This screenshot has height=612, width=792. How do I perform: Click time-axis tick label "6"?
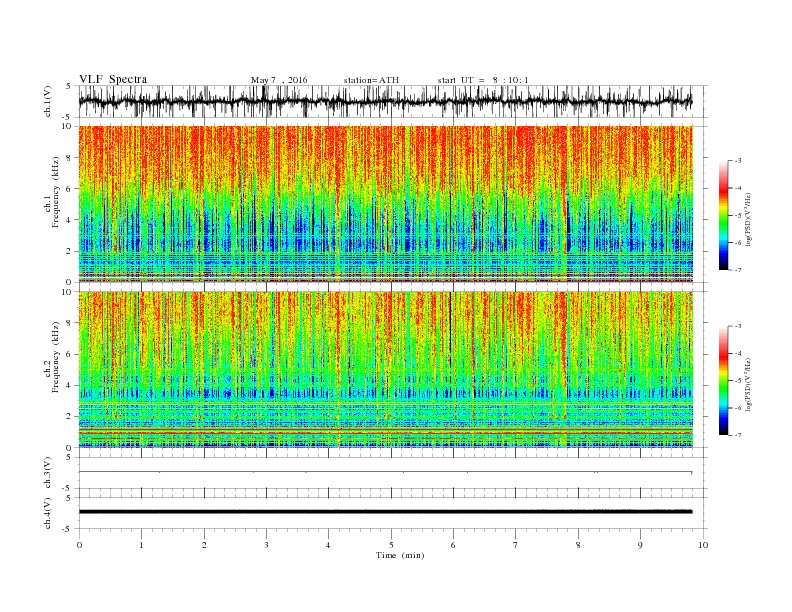pyautogui.click(x=453, y=545)
